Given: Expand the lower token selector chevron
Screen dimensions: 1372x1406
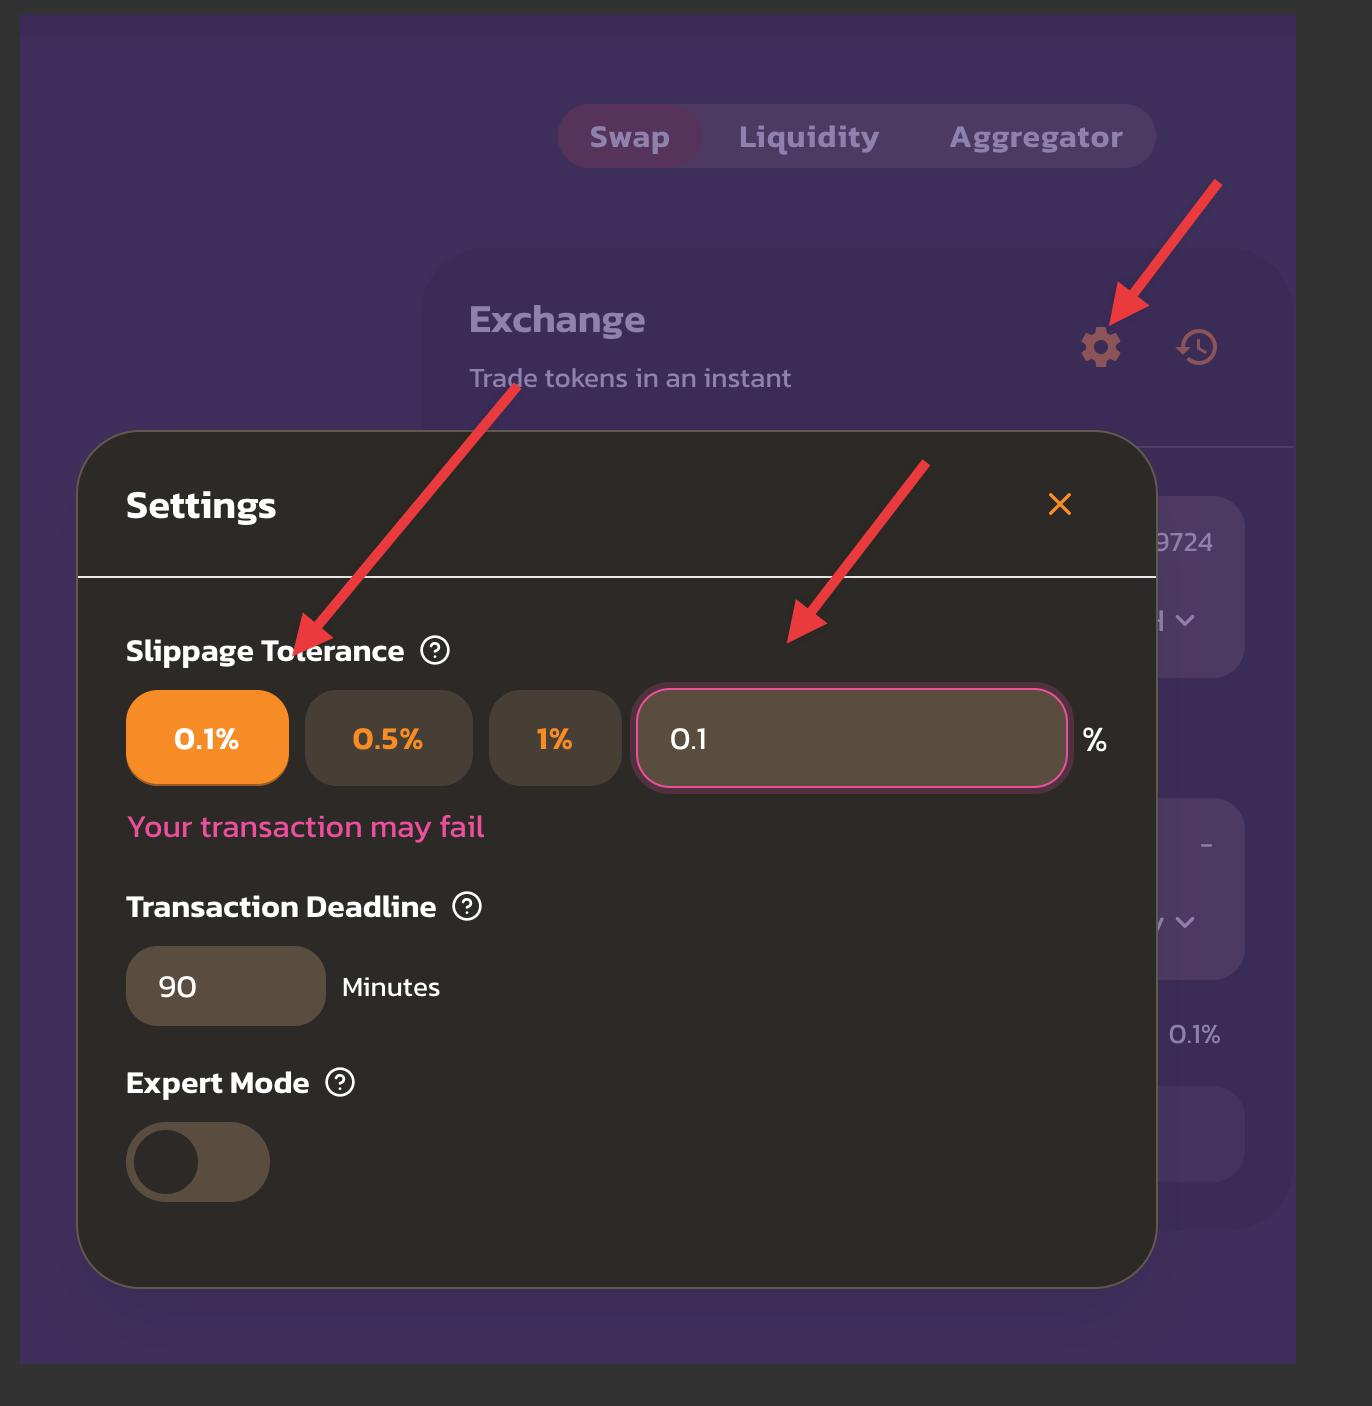Looking at the screenshot, I should (1185, 922).
